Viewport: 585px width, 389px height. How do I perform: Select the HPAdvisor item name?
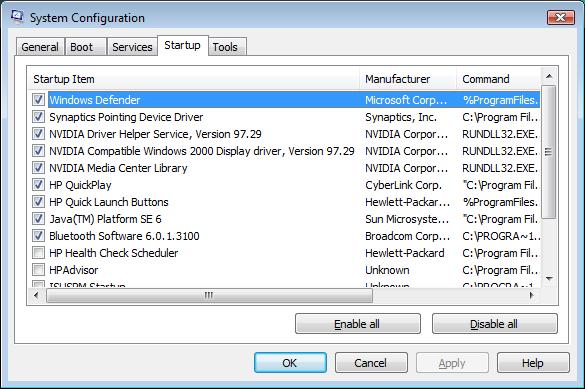click(x=73, y=270)
